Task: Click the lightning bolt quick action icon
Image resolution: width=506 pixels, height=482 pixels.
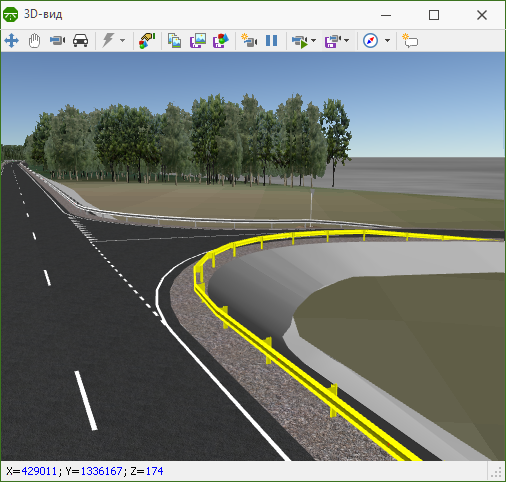Action: pos(108,40)
